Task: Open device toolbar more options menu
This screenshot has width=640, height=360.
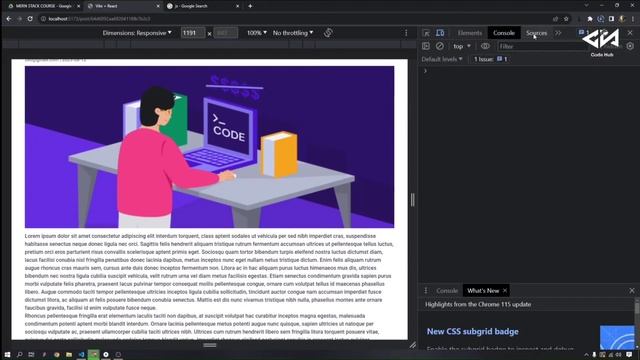Action: tap(406, 33)
